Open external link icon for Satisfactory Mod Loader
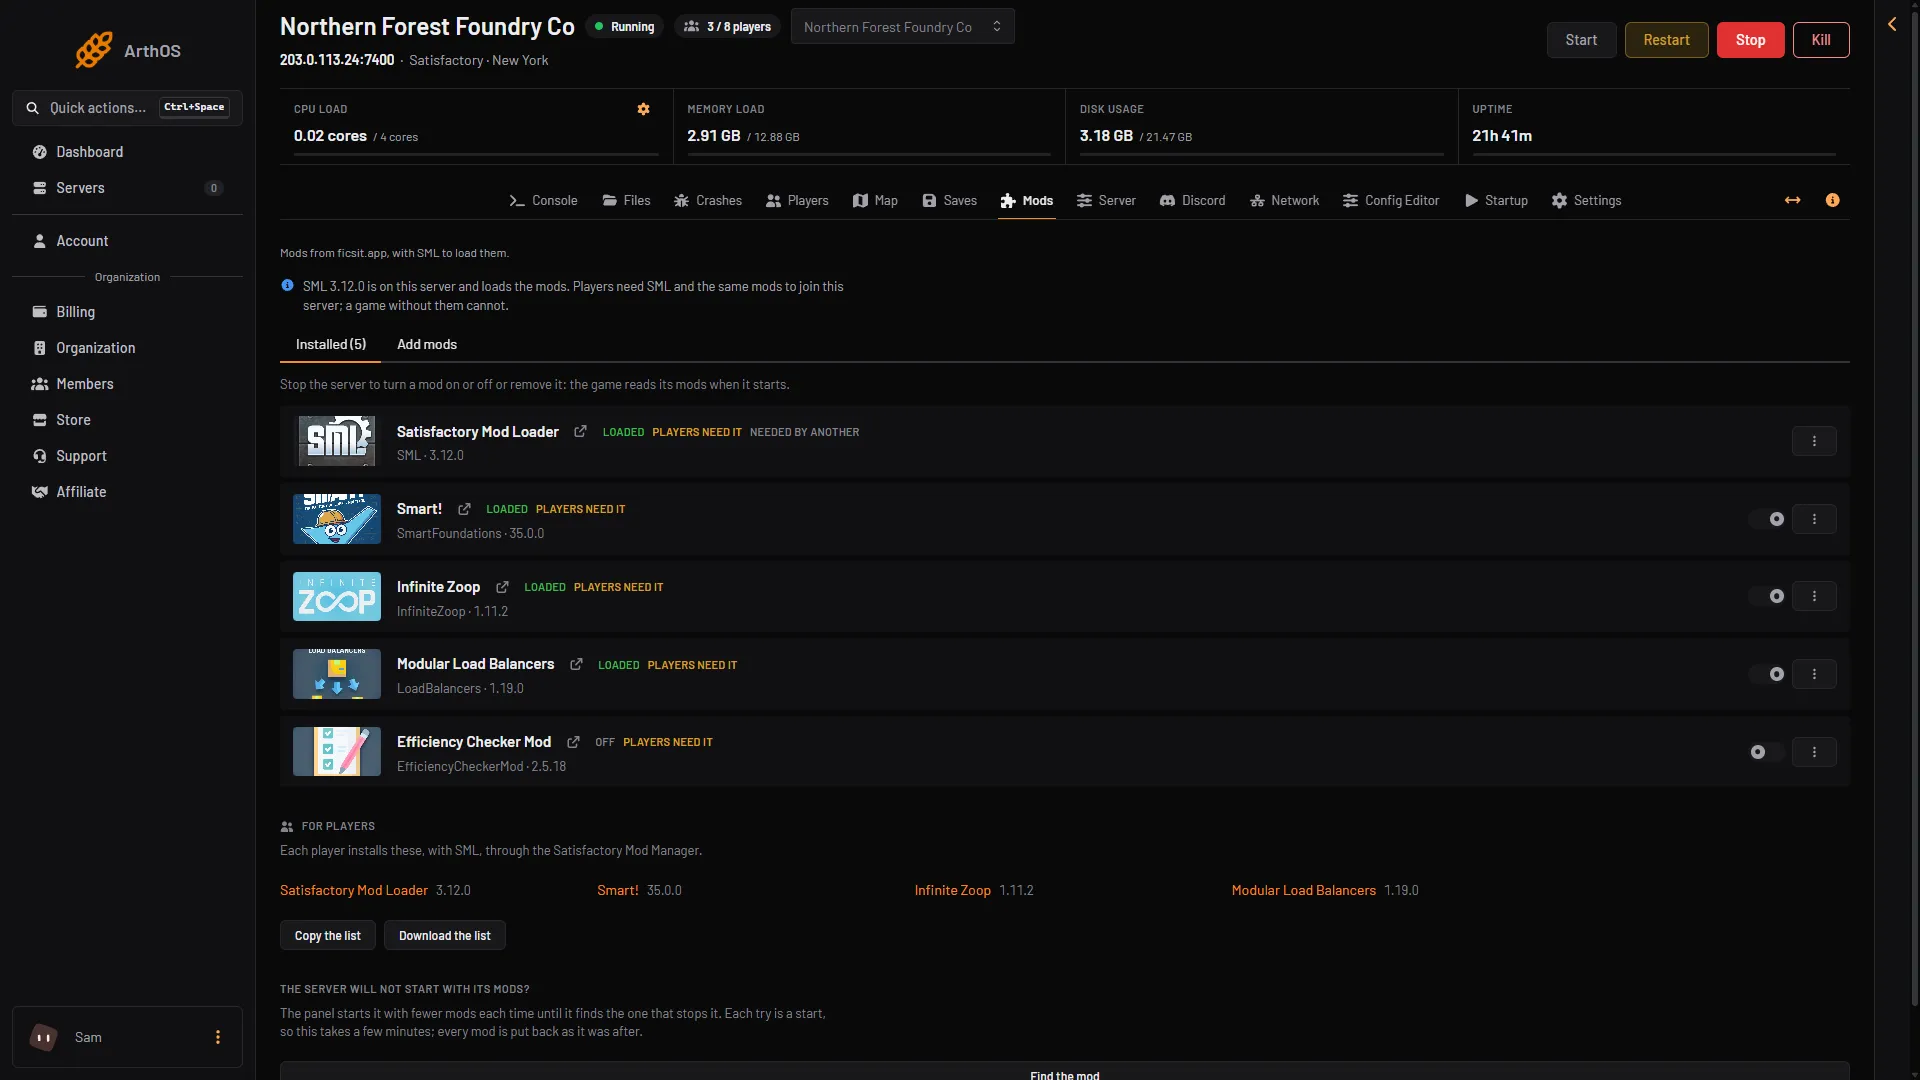This screenshot has height=1080, width=1920. point(580,432)
